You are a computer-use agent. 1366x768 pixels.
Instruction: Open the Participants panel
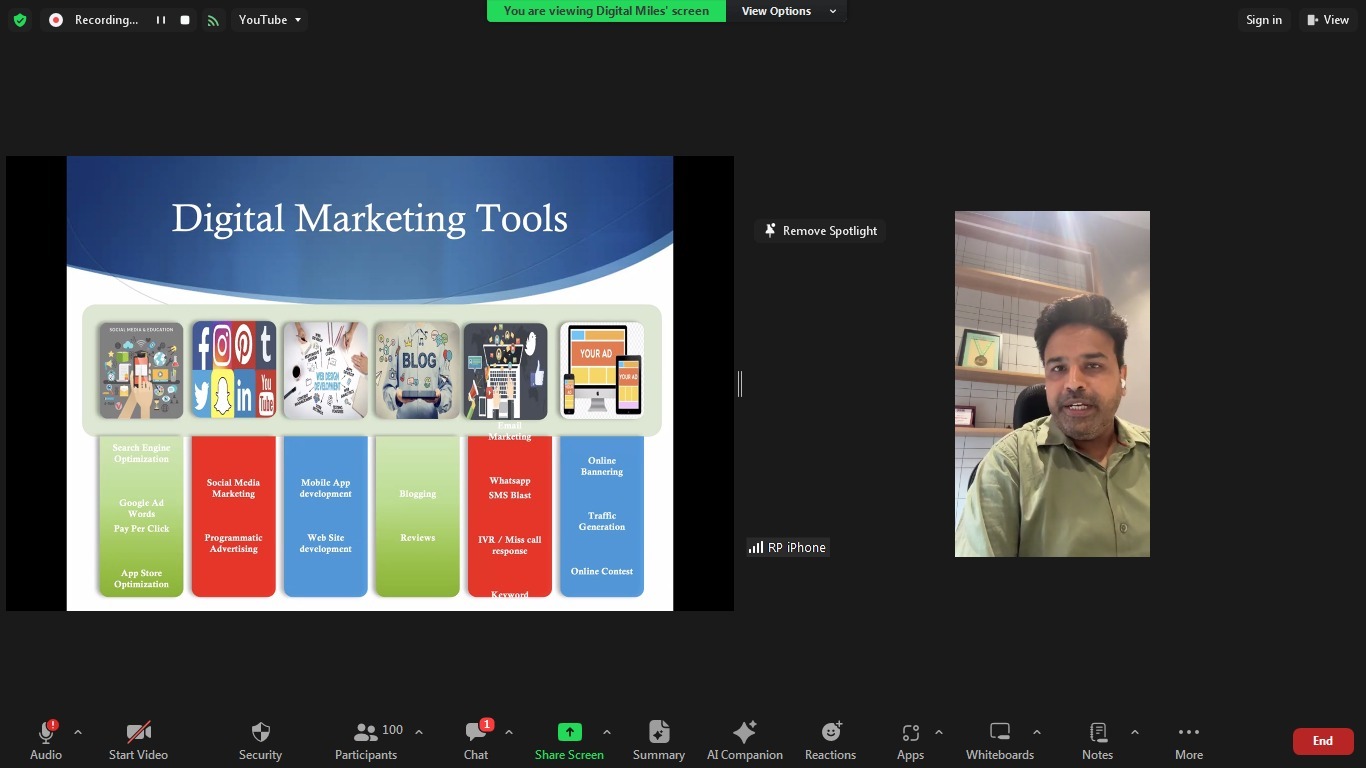point(366,733)
